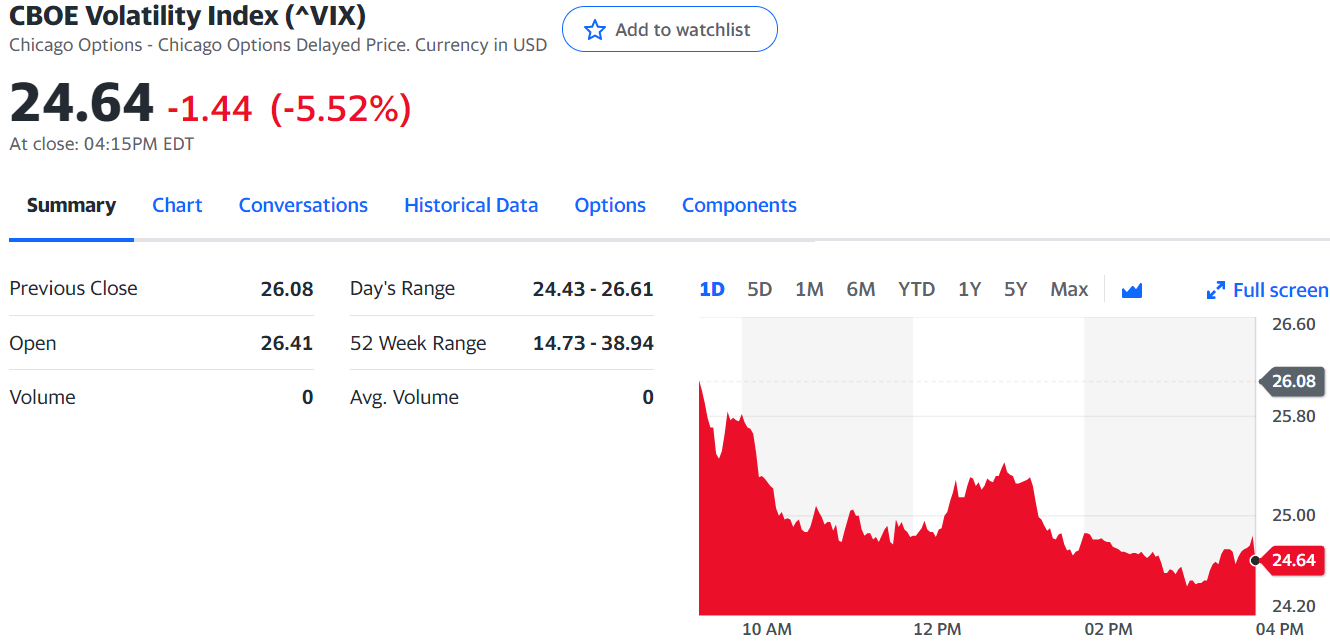The image size is (1330, 641).
Task: Select the YTD chart range
Action: [916, 289]
